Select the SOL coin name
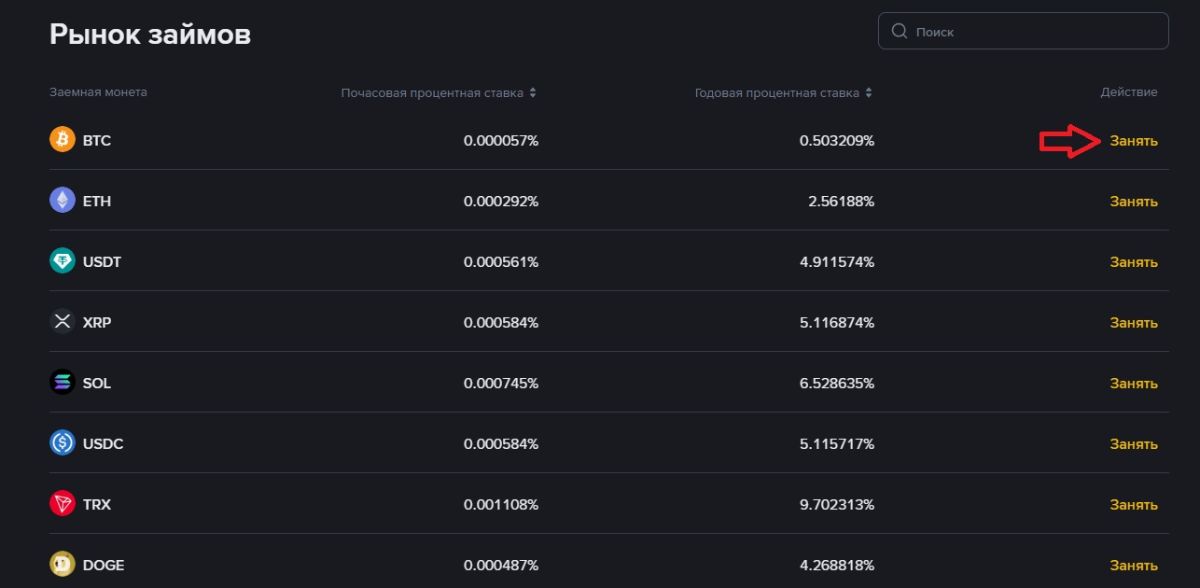The width and height of the screenshot is (1200, 588). (x=97, y=383)
